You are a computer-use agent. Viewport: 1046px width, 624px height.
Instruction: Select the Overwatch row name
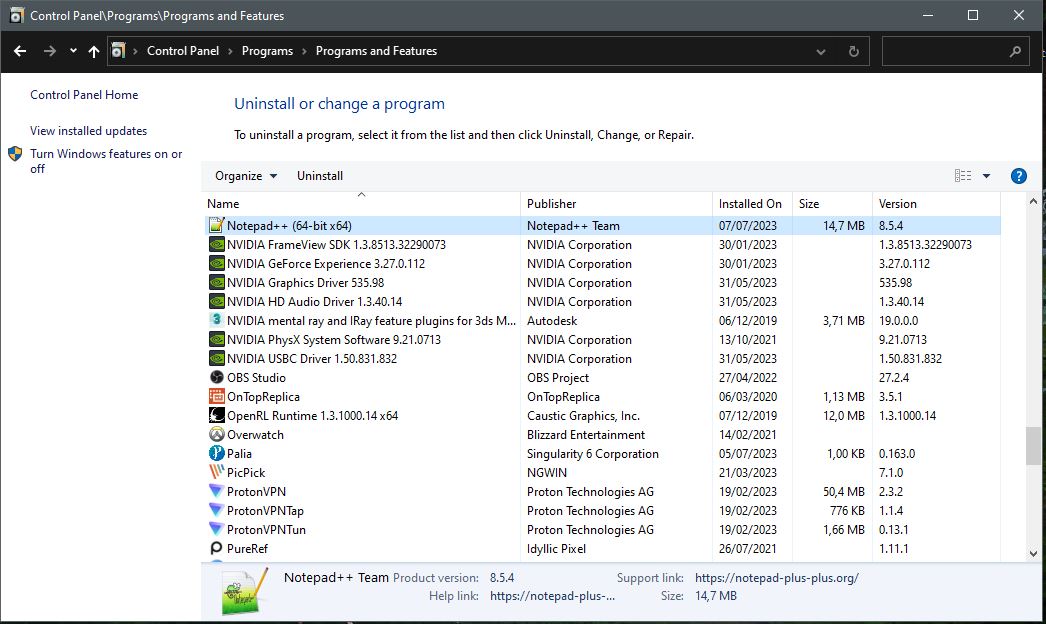255,434
